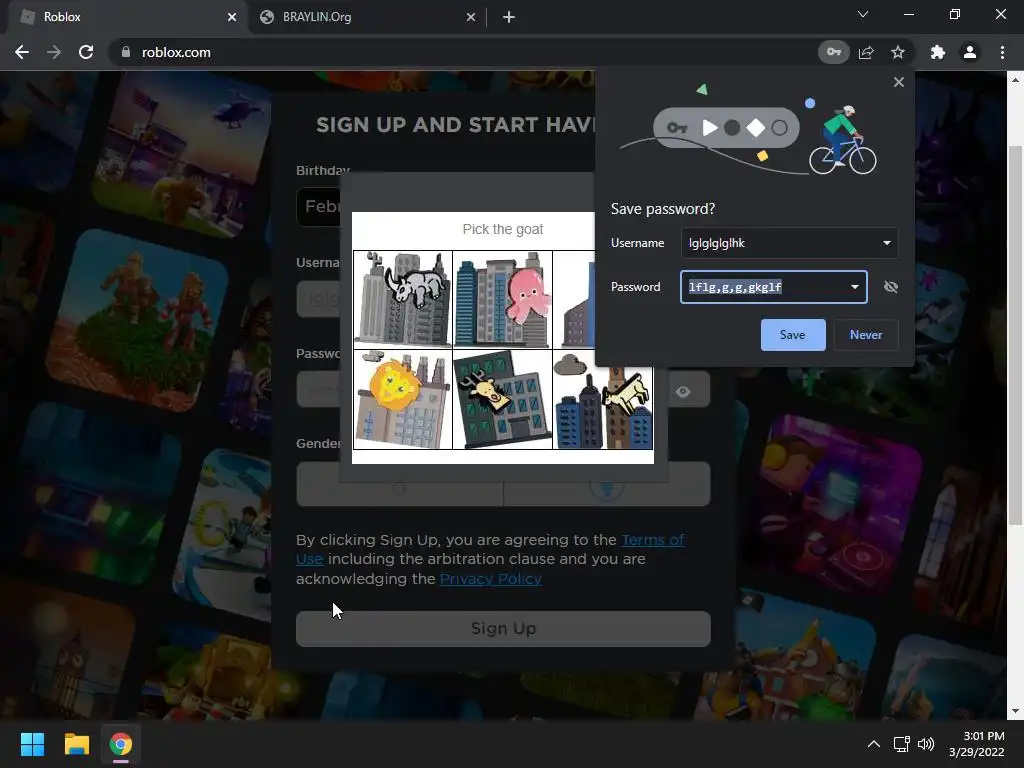Go back to the previous page
1024x768 pixels.
pos(22,52)
